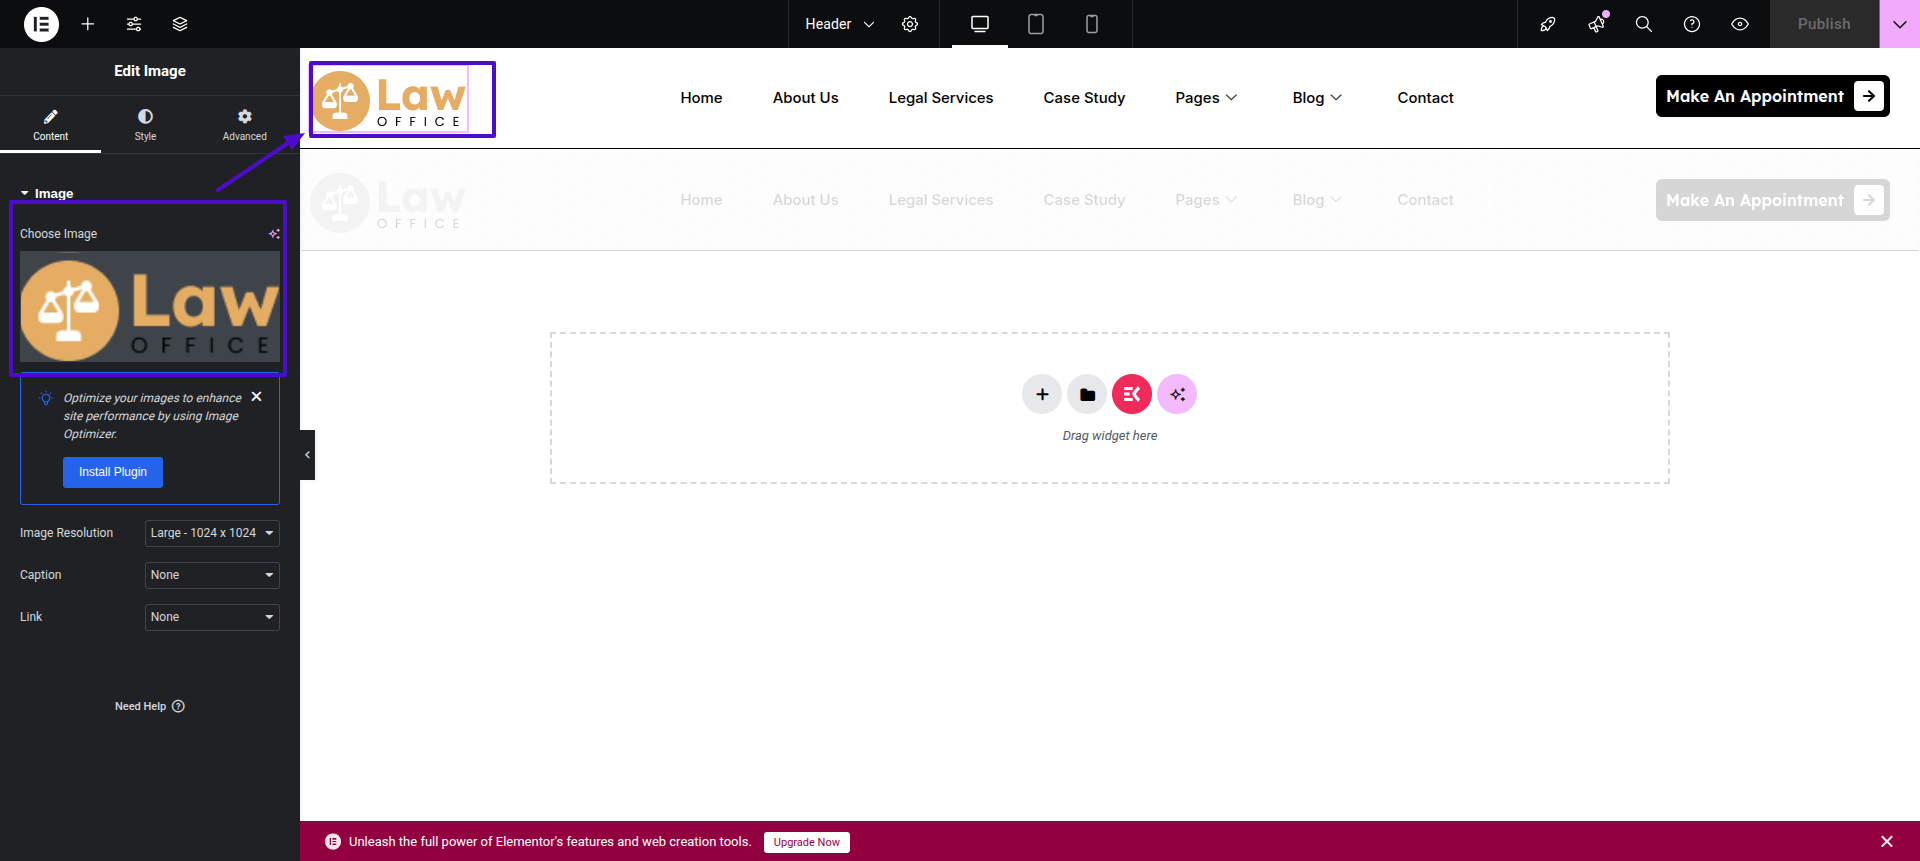Click the Upgrade Now button
The height and width of the screenshot is (861, 1920).
pyautogui.click(x=806, y=842)
